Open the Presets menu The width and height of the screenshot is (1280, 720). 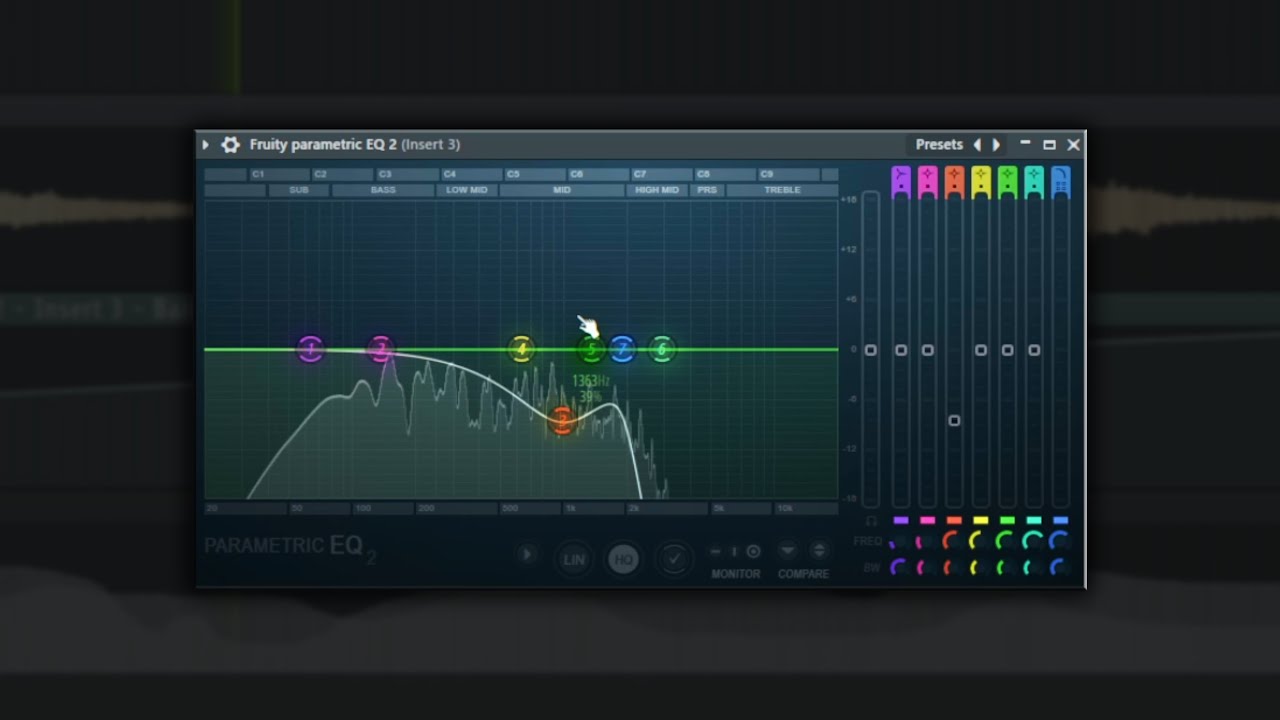tap(939, 145)
